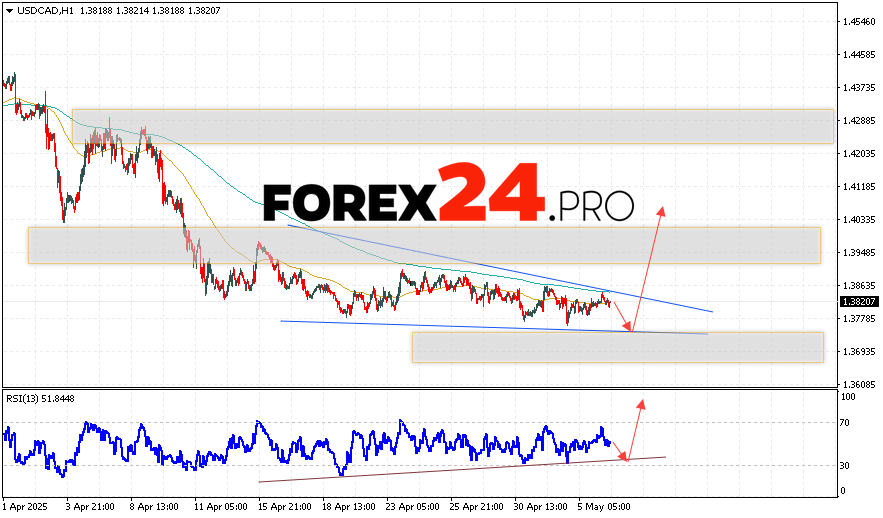The width and height of the screenshot is (883, 518).
Task: Select the RSI(13) 51.8448 indicator label
Action: (x=40, y=399)
